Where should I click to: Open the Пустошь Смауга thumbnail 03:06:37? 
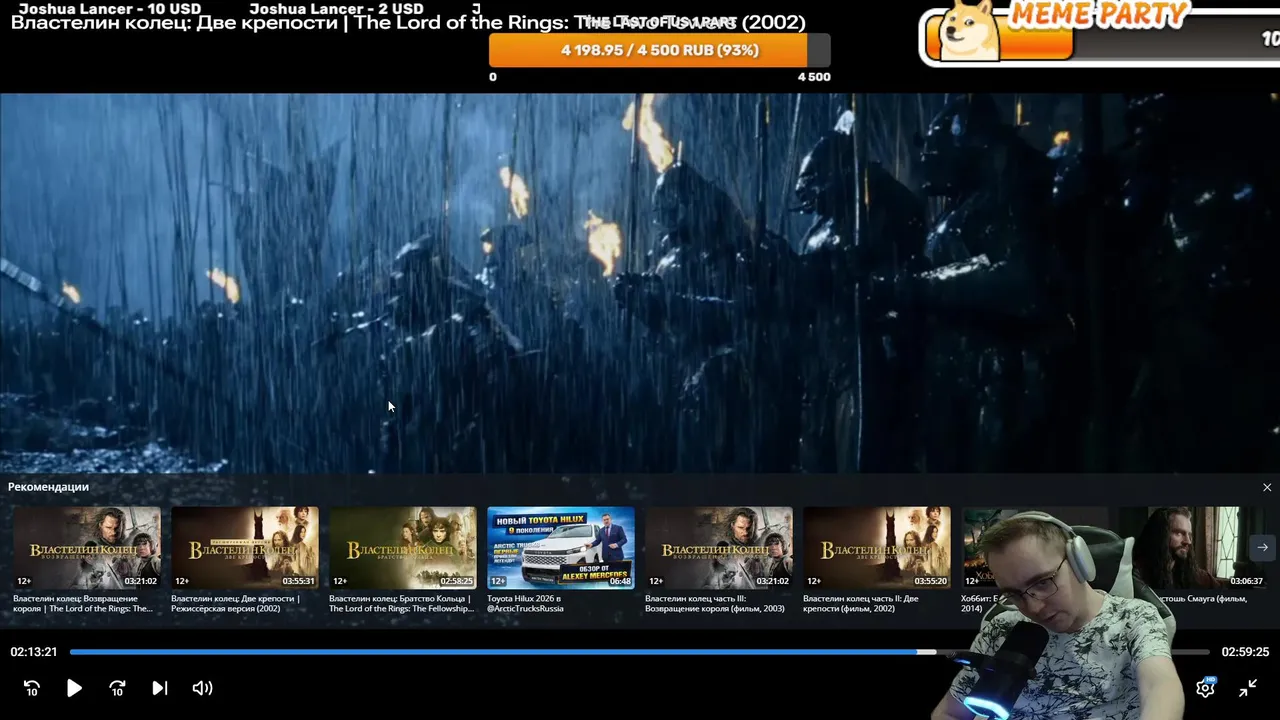(1193, 548)
